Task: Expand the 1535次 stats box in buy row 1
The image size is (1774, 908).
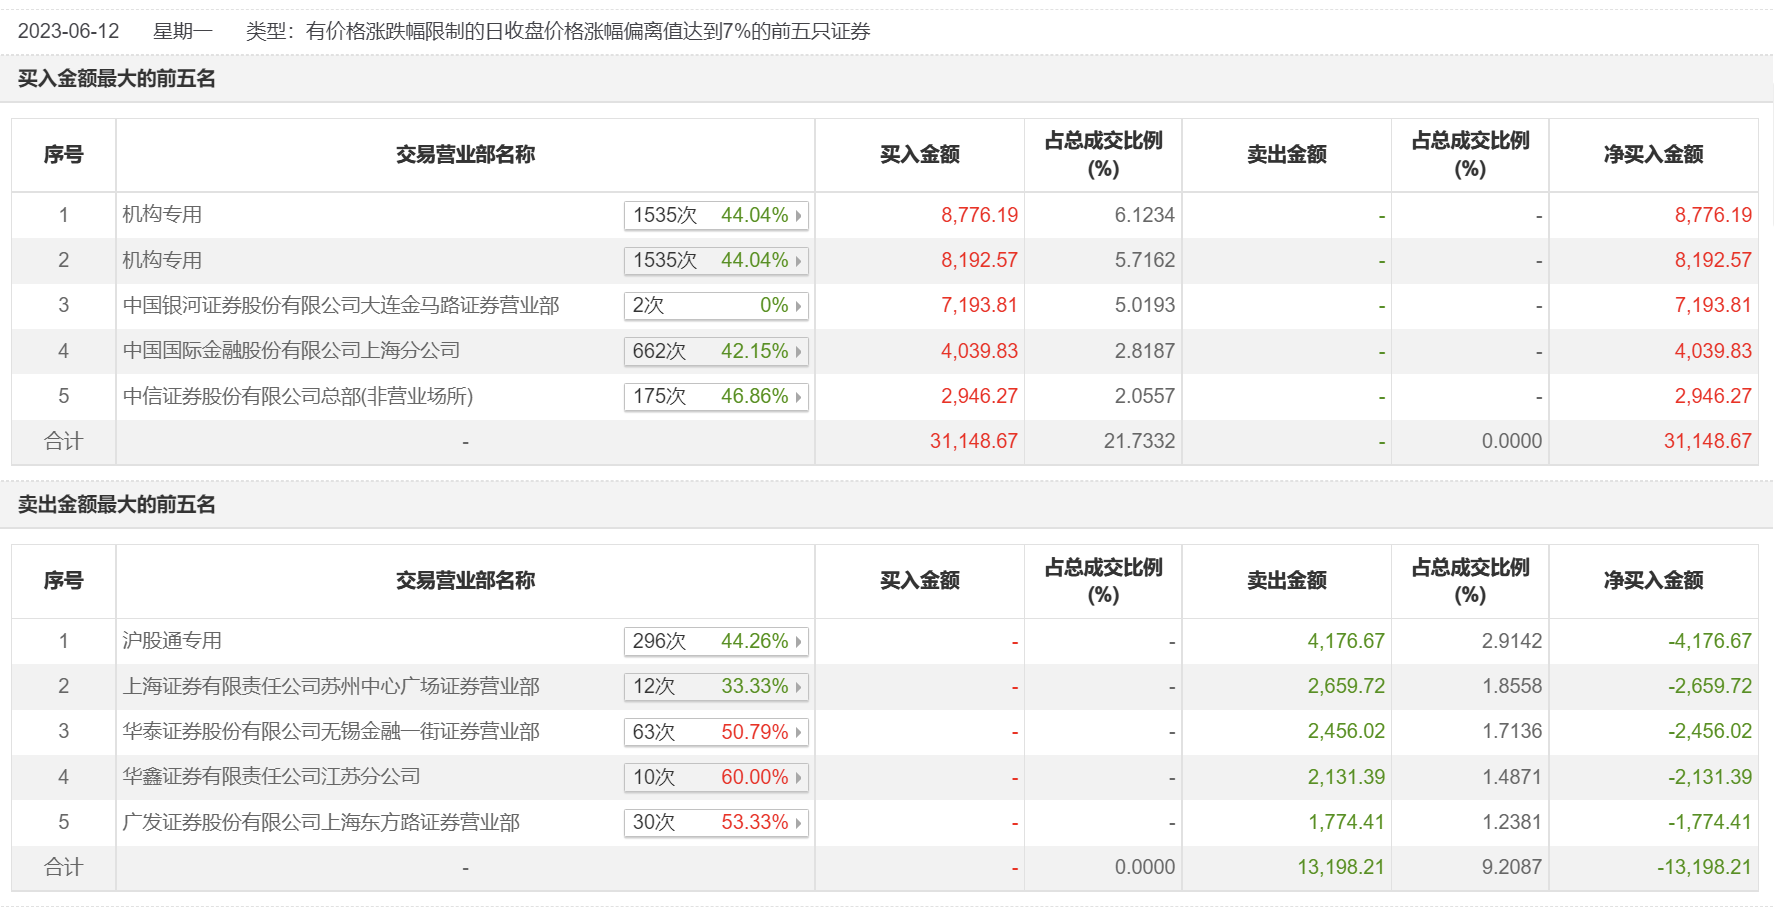Action: [716, 215]
